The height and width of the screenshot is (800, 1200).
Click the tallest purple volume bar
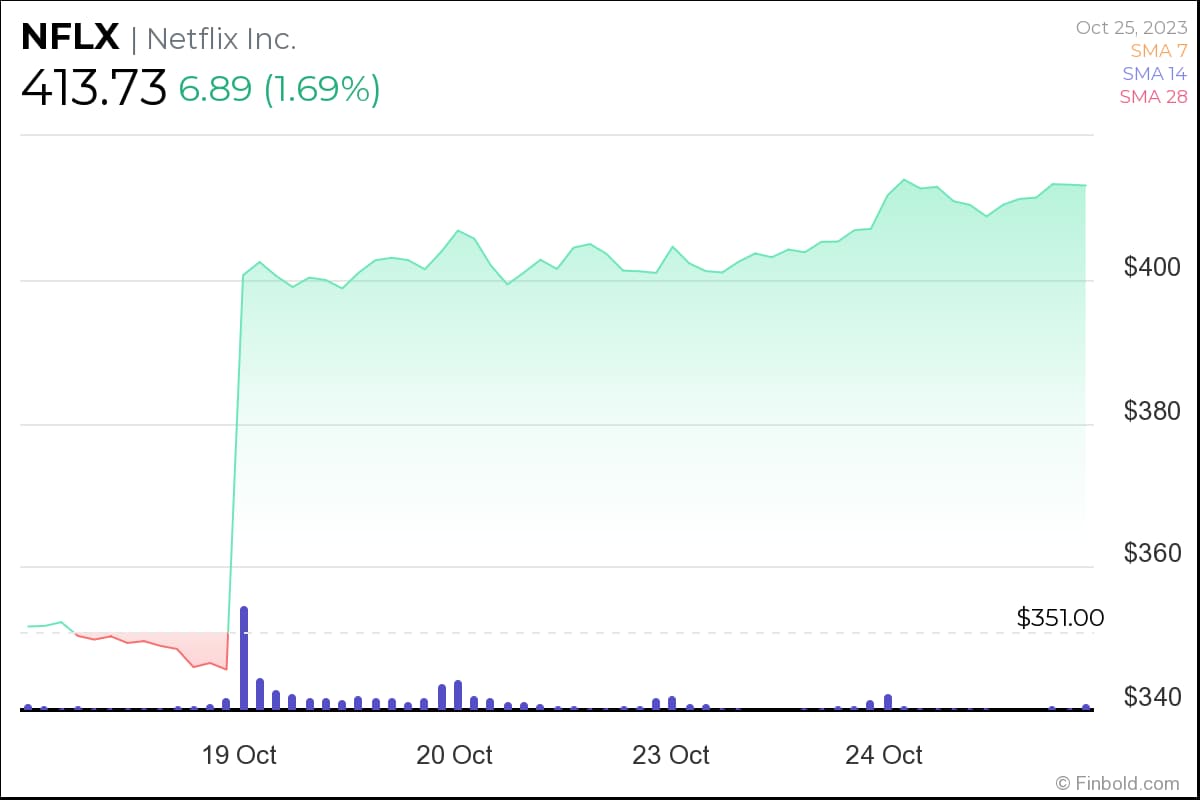pos(244,657)
